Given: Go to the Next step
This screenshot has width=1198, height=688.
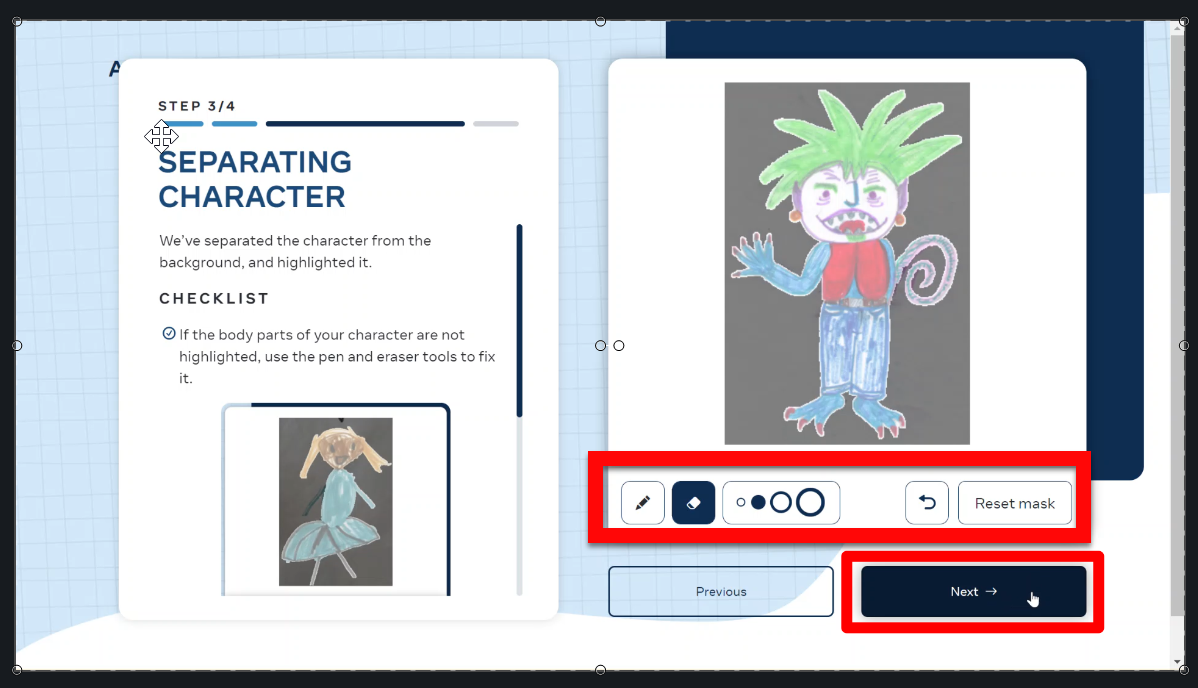Looking at the screenshot, I should 973,592.
